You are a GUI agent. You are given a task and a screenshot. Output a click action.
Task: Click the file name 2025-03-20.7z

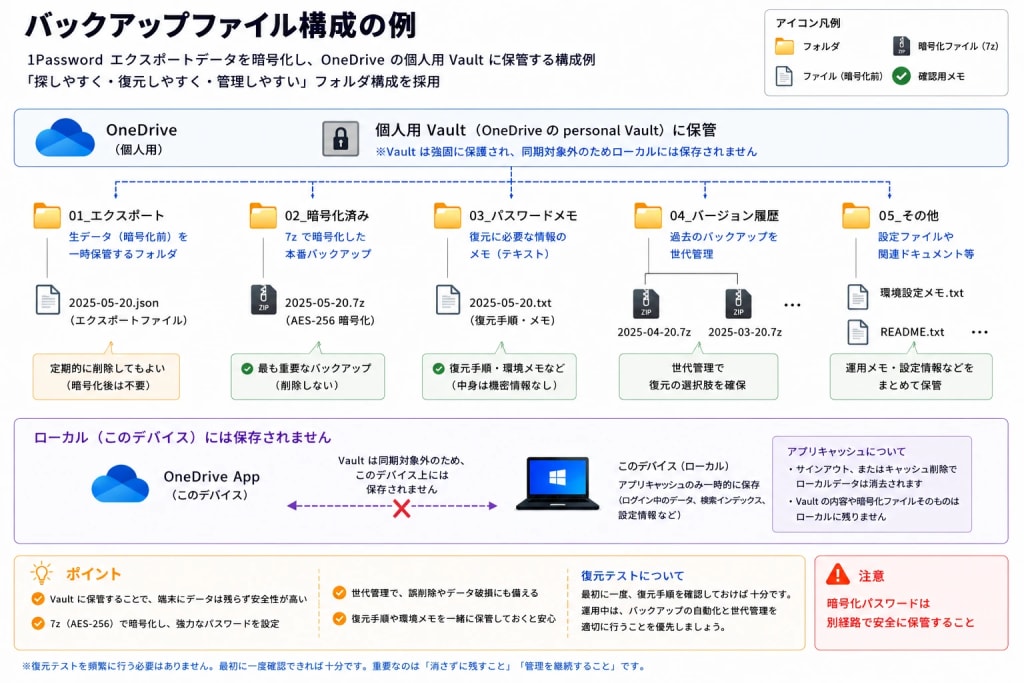click(744, 332)
